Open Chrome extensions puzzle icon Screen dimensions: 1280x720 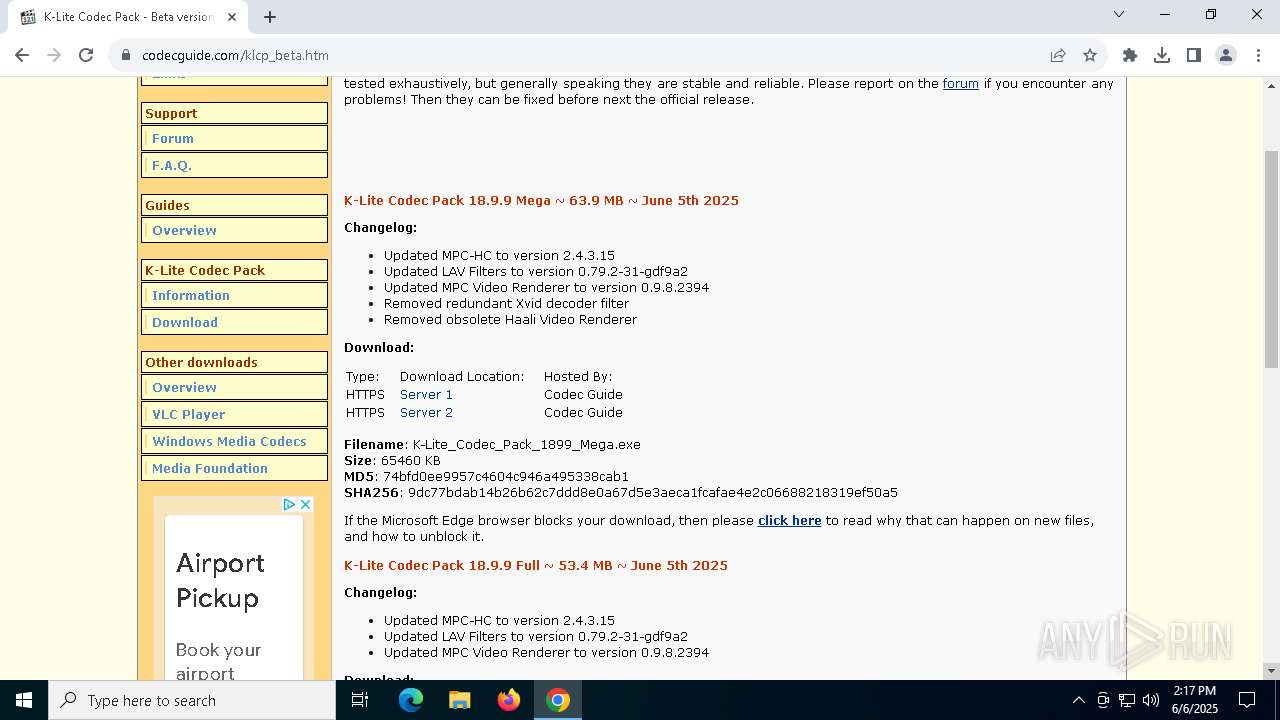(1130, 55)
